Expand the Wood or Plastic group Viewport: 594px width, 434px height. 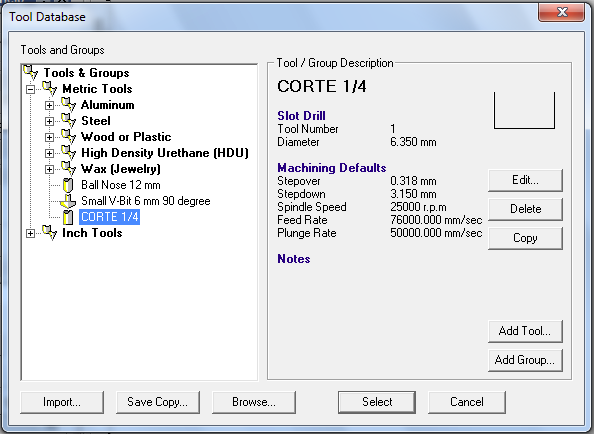[x=49, y=137]
